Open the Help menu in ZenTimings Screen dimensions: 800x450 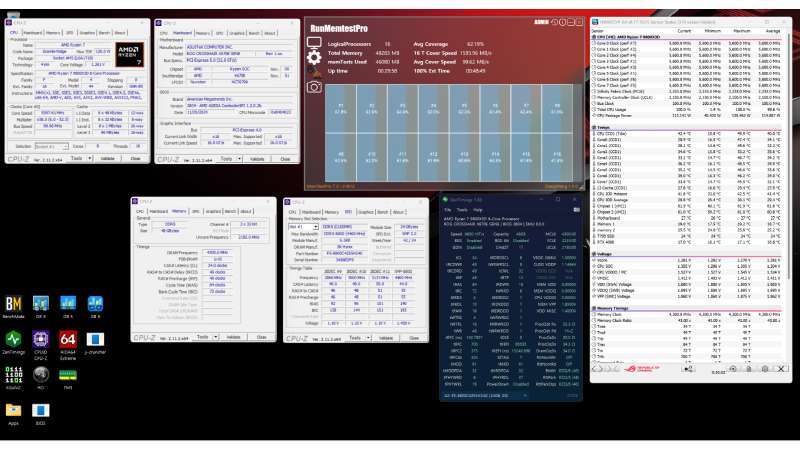coord(478,210)
